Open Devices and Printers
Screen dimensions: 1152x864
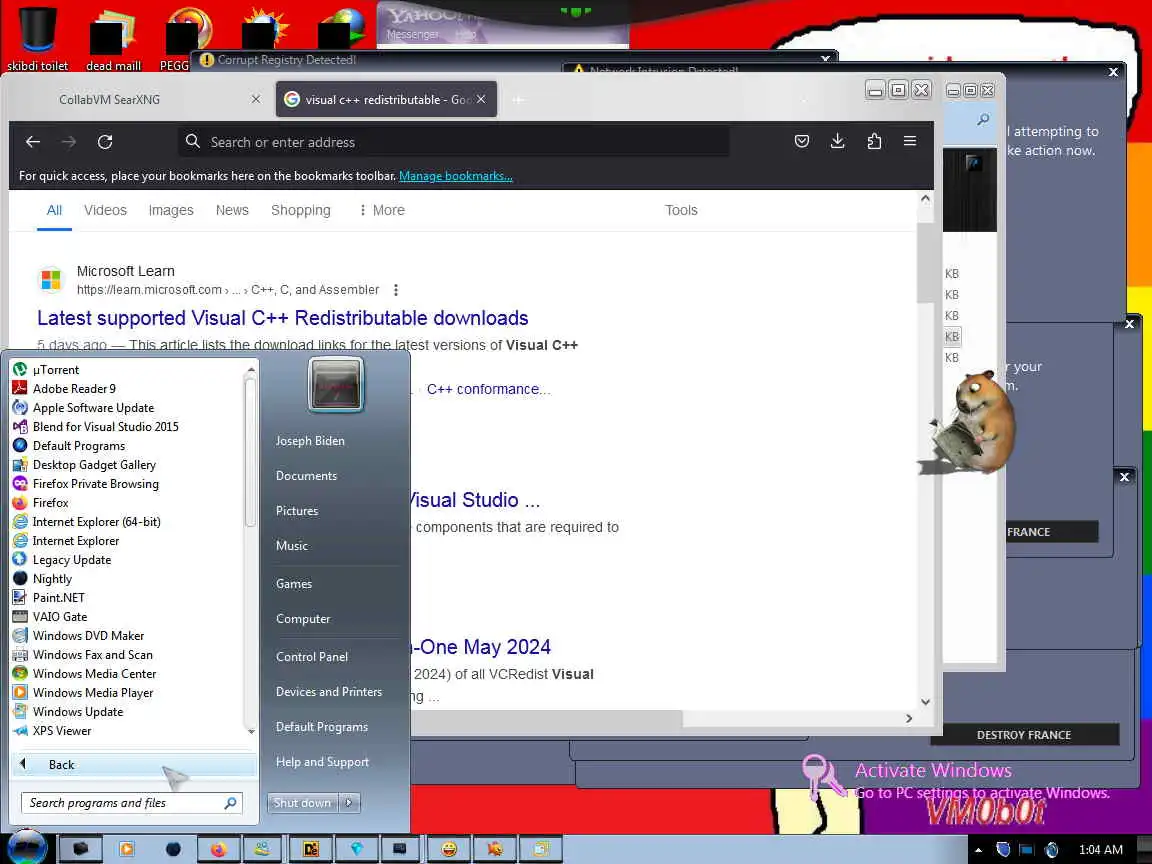pyautogui.click(x=328, y=692)
